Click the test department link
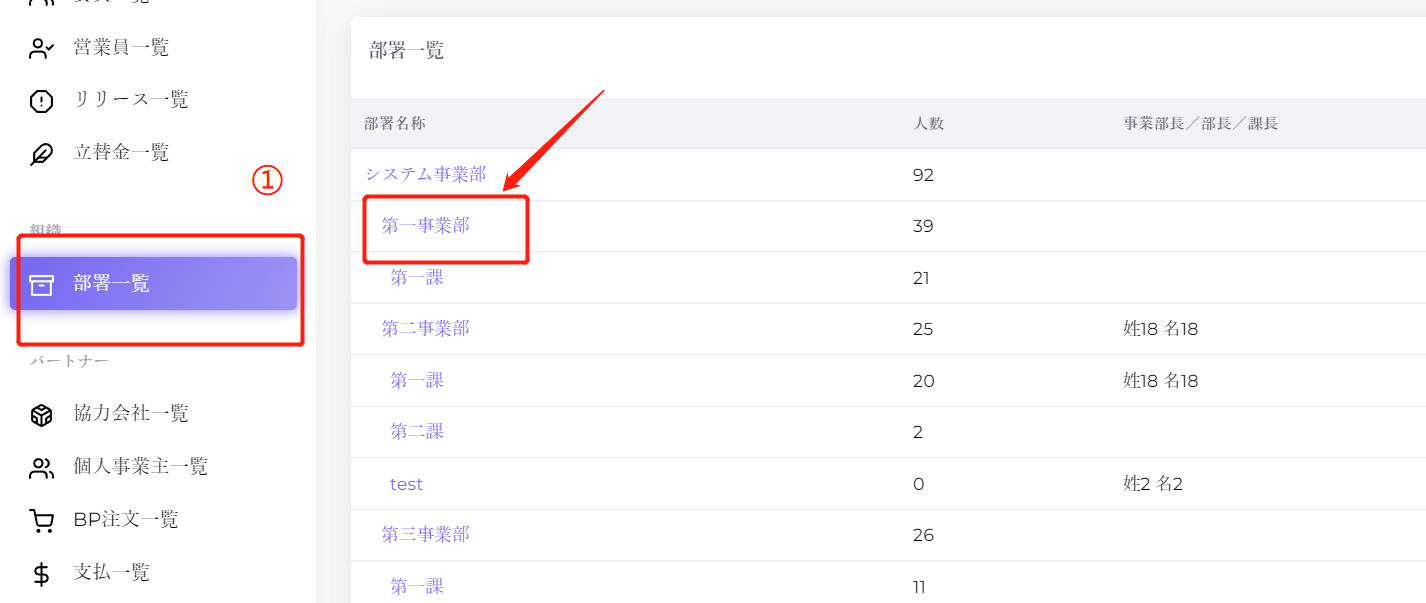This screenshot has height=603, width=1426. click(406, 484)
